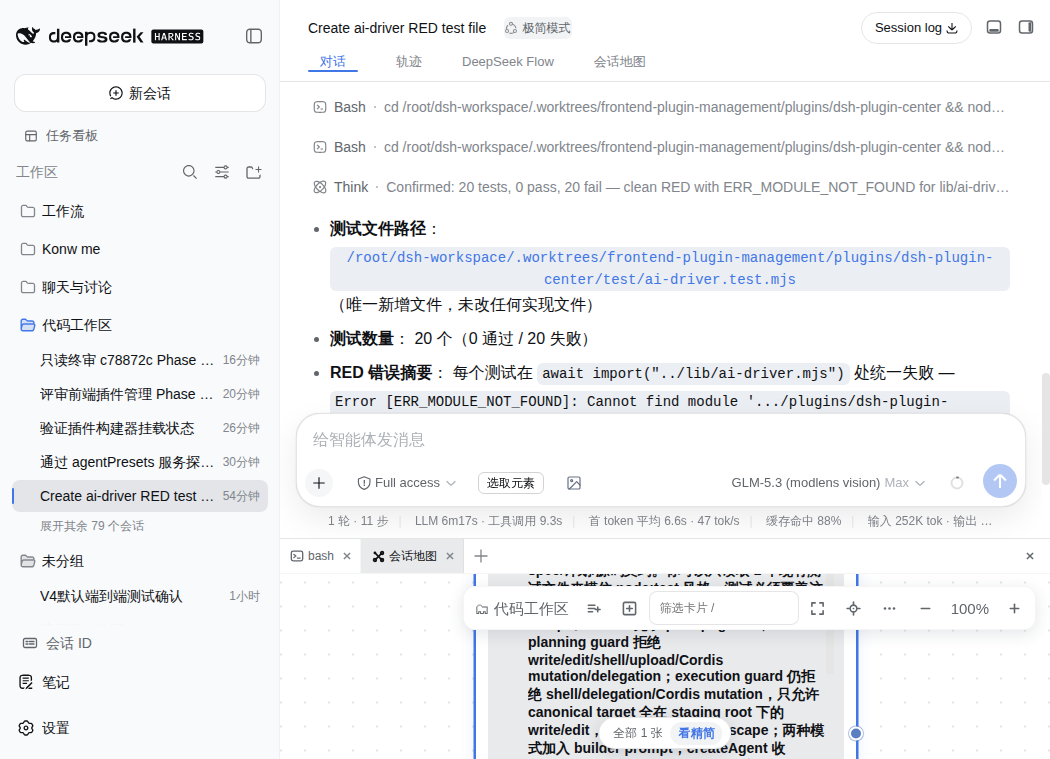1050x759 pixels.
Task: Toggle right side panel layout icon
Action: tap(1026, 27)
